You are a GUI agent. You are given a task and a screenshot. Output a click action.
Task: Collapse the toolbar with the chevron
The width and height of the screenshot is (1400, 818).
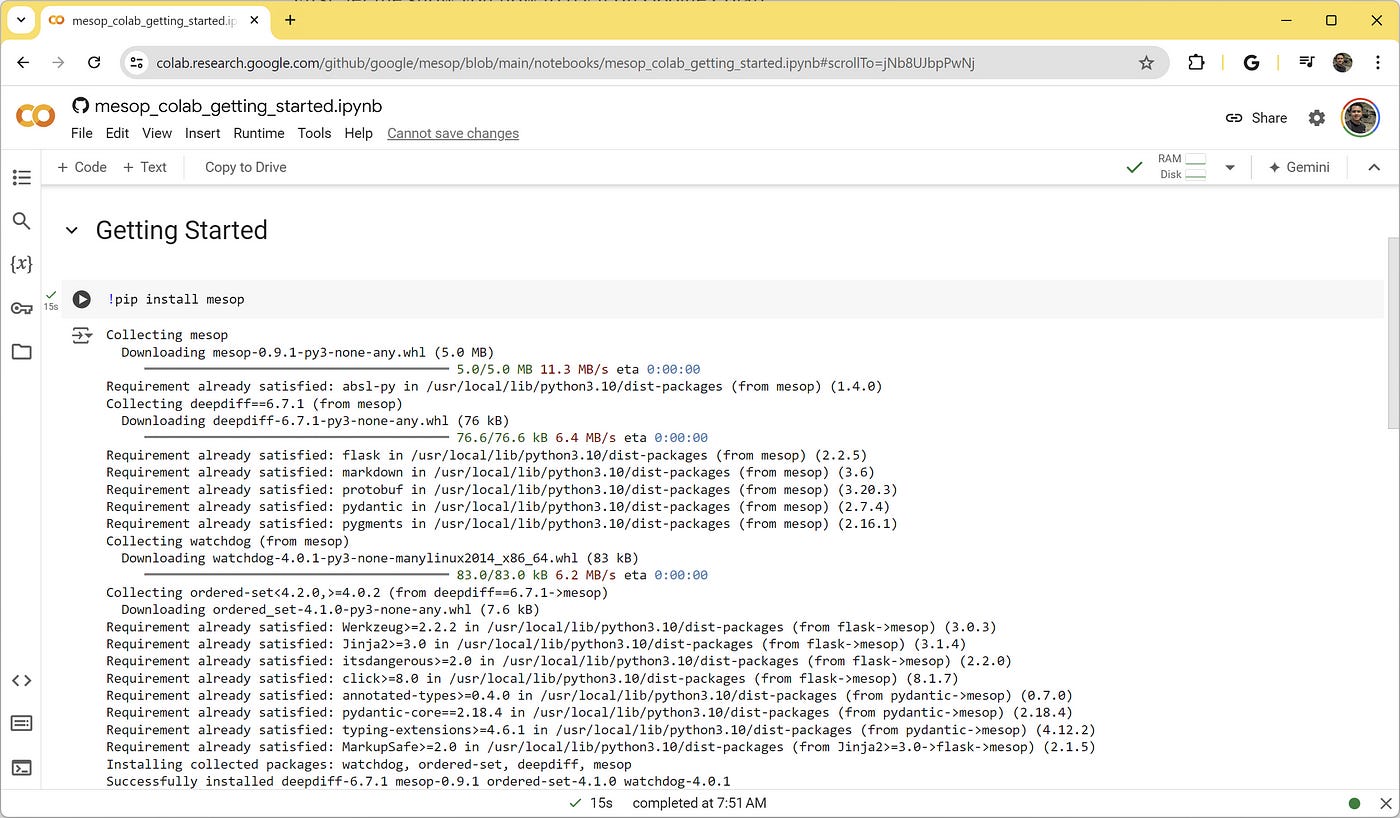(x=1374, y=167)
